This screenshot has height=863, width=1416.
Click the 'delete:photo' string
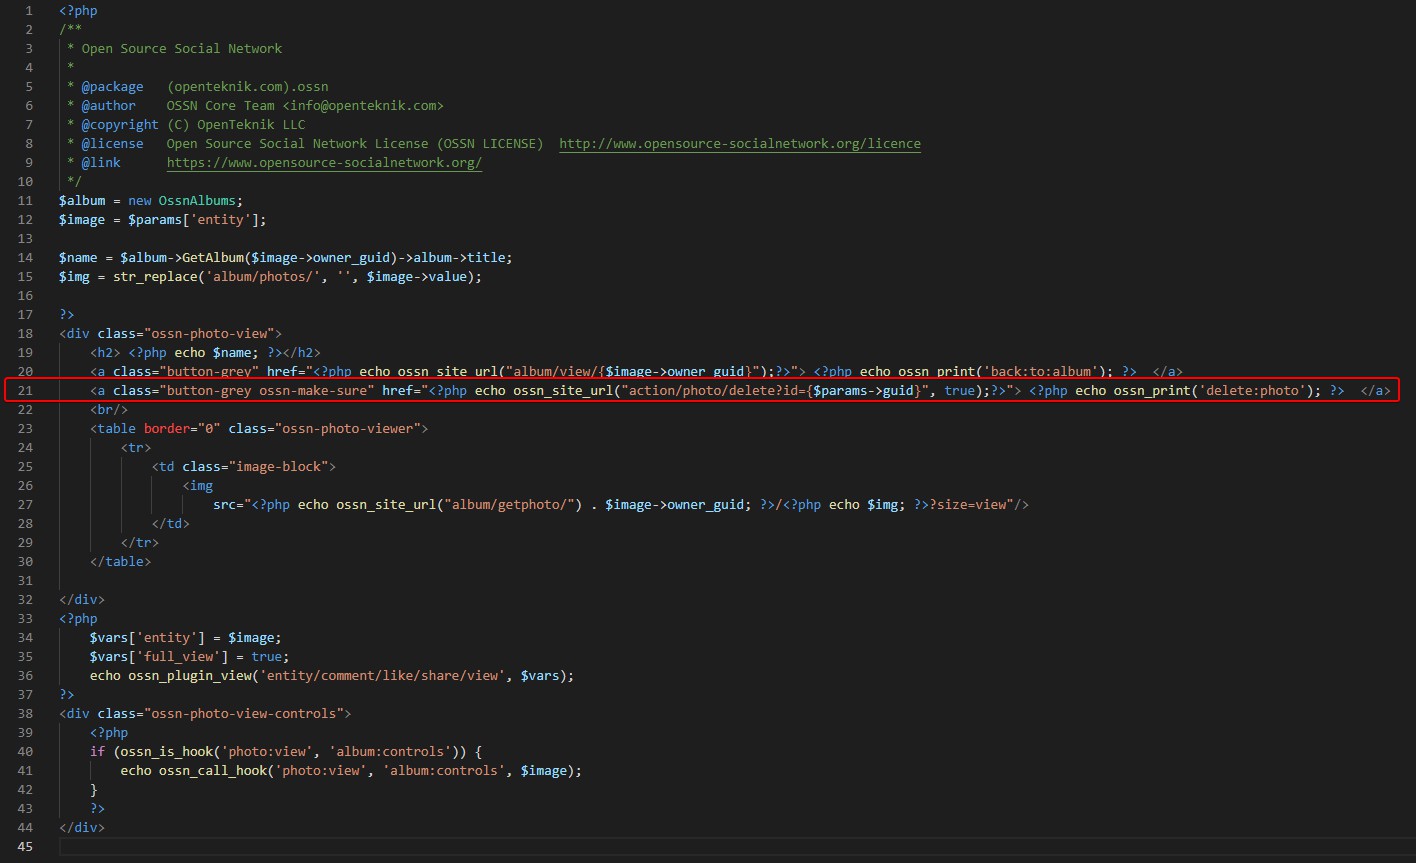[x=1264, y=390]
